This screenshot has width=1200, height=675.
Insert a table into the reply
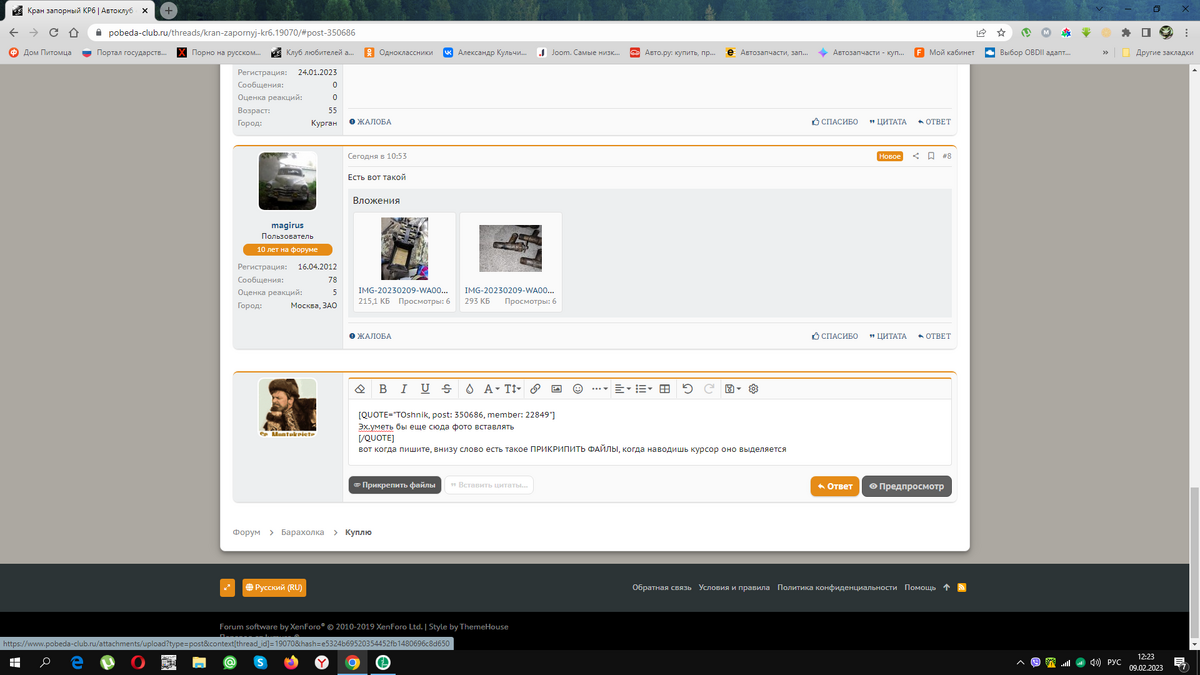tap(665, 389)
